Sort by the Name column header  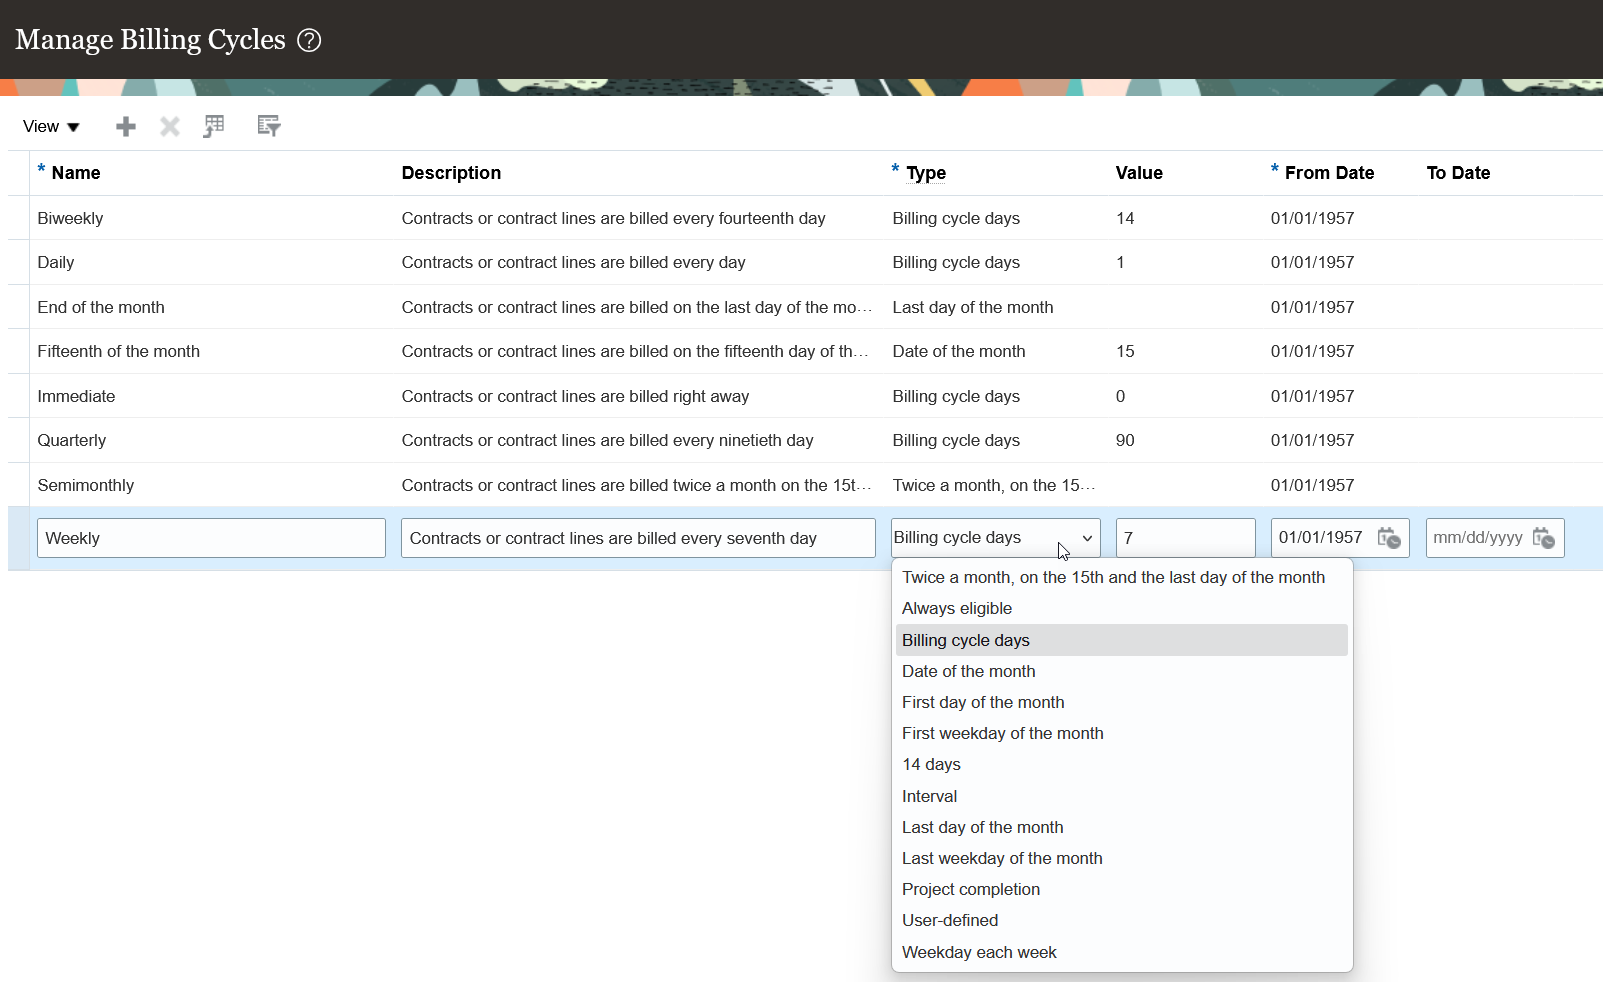coord(76,173)
